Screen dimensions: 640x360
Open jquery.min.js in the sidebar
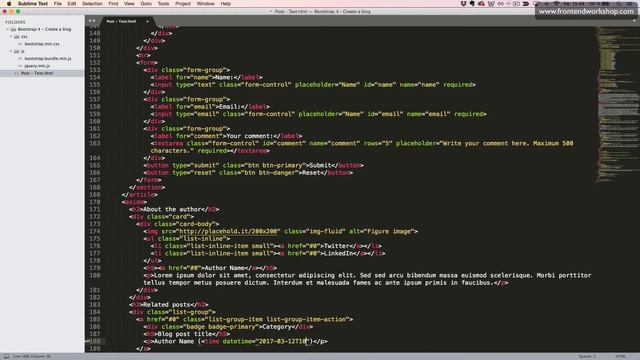[37, 66]
